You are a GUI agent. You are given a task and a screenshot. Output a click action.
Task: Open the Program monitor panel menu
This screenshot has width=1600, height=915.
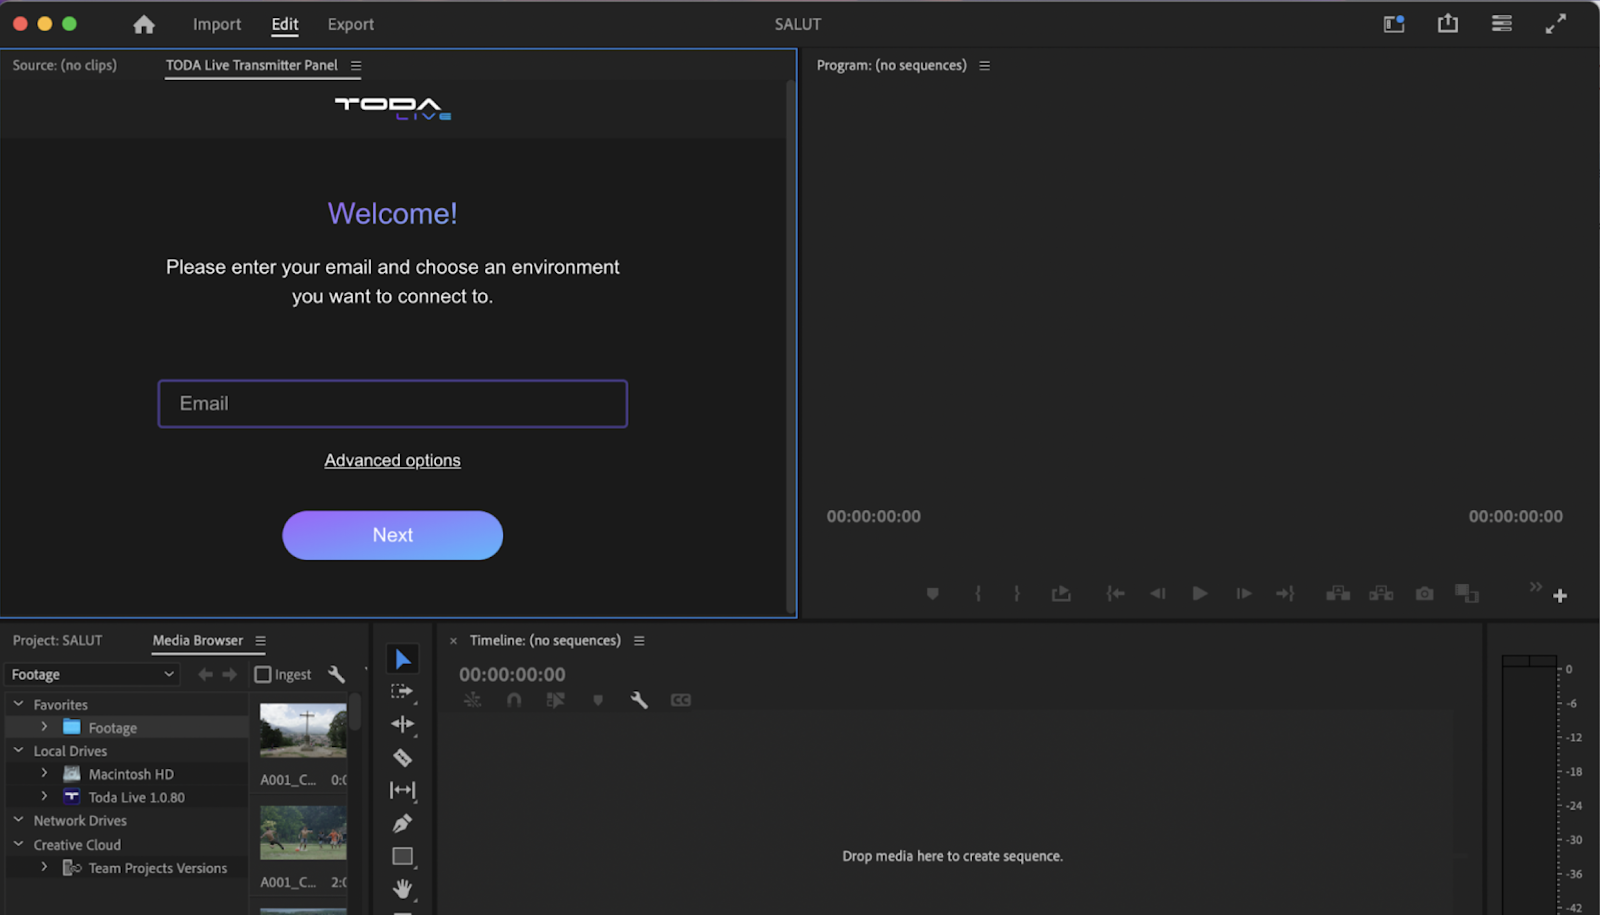pos(984,65)
